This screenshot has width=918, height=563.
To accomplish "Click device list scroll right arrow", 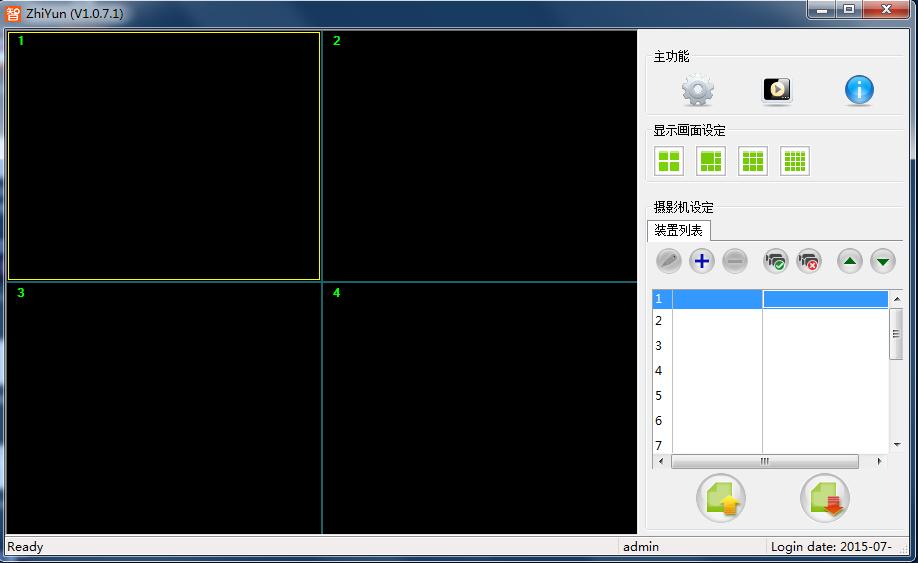I will [x=879, y=461].
